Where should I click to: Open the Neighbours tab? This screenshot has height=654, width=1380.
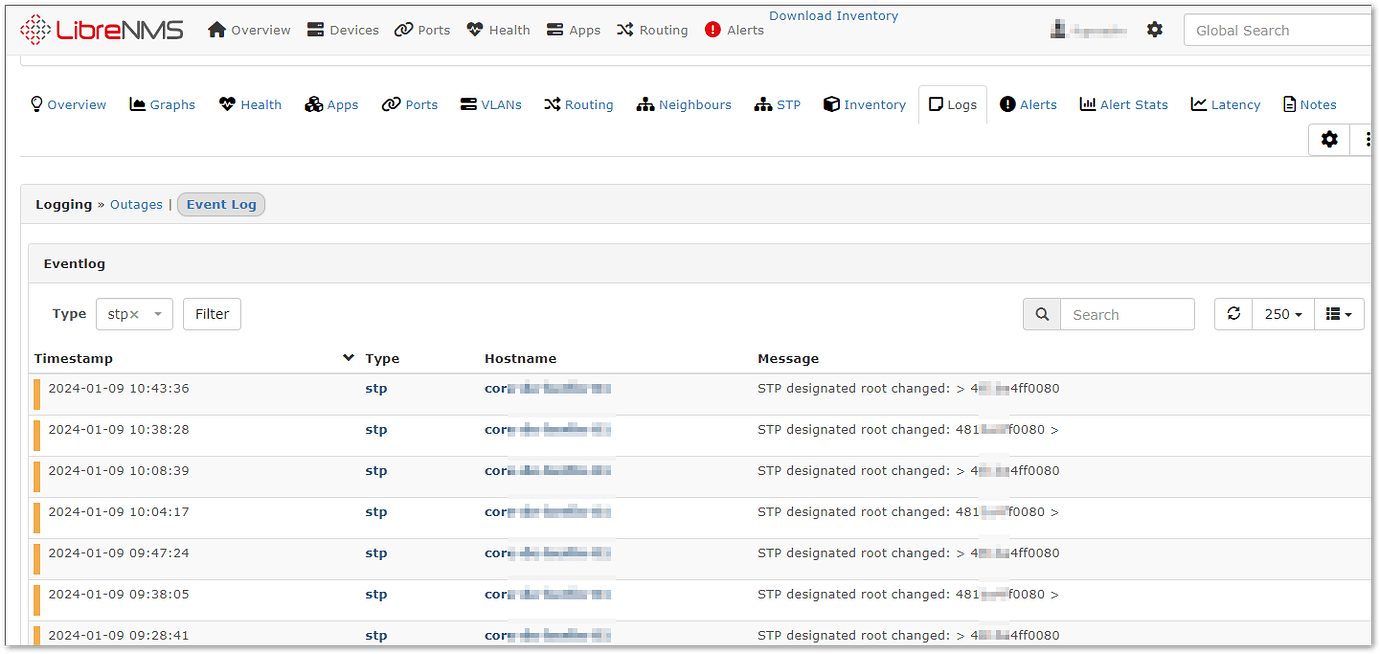click(684, 104)
